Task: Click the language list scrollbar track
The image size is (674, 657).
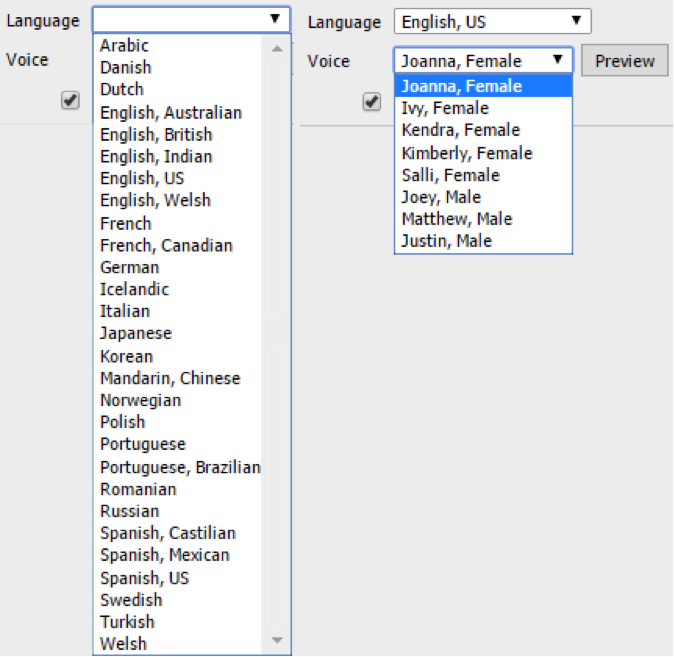Action: (277, 340)
